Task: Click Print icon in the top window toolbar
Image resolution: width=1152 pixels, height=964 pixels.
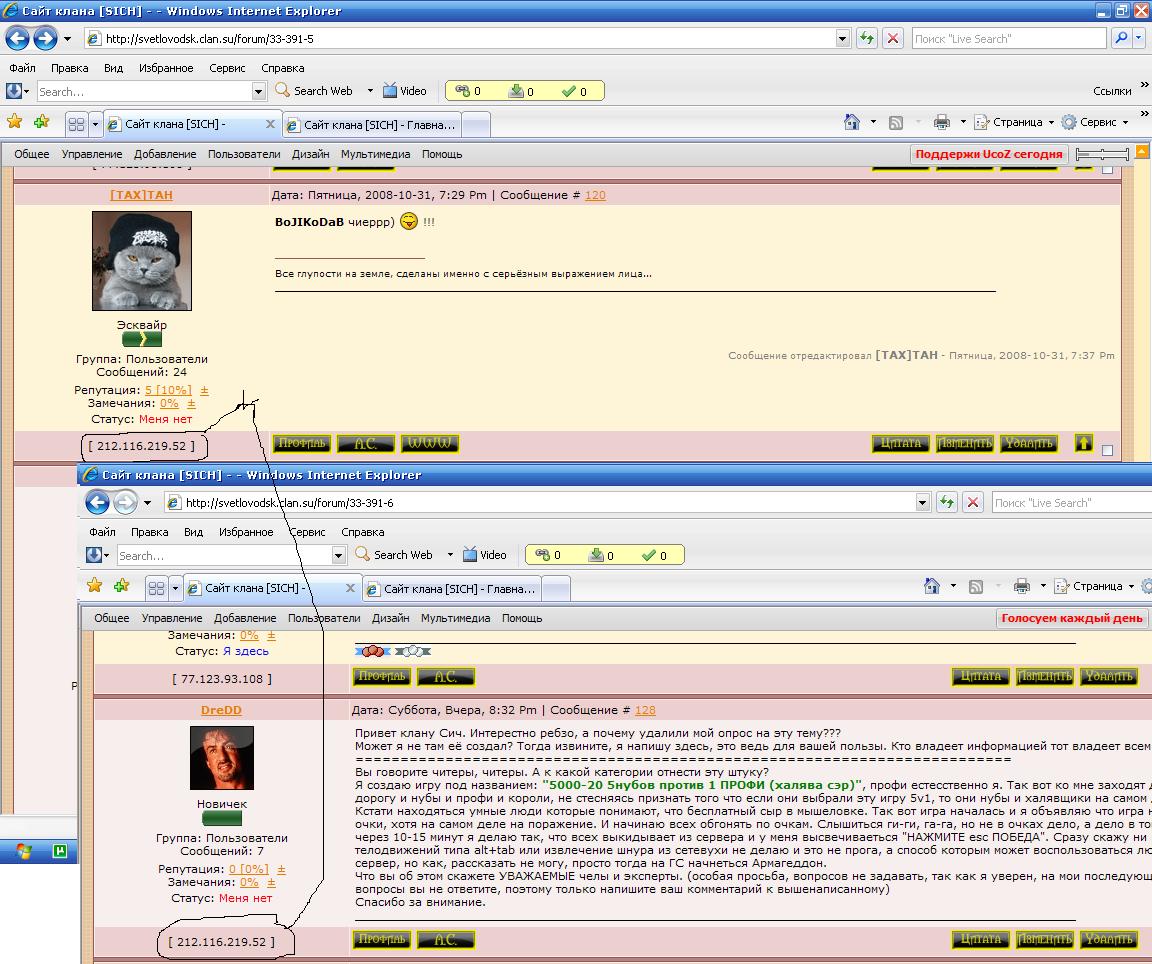Action: (941, 122)
